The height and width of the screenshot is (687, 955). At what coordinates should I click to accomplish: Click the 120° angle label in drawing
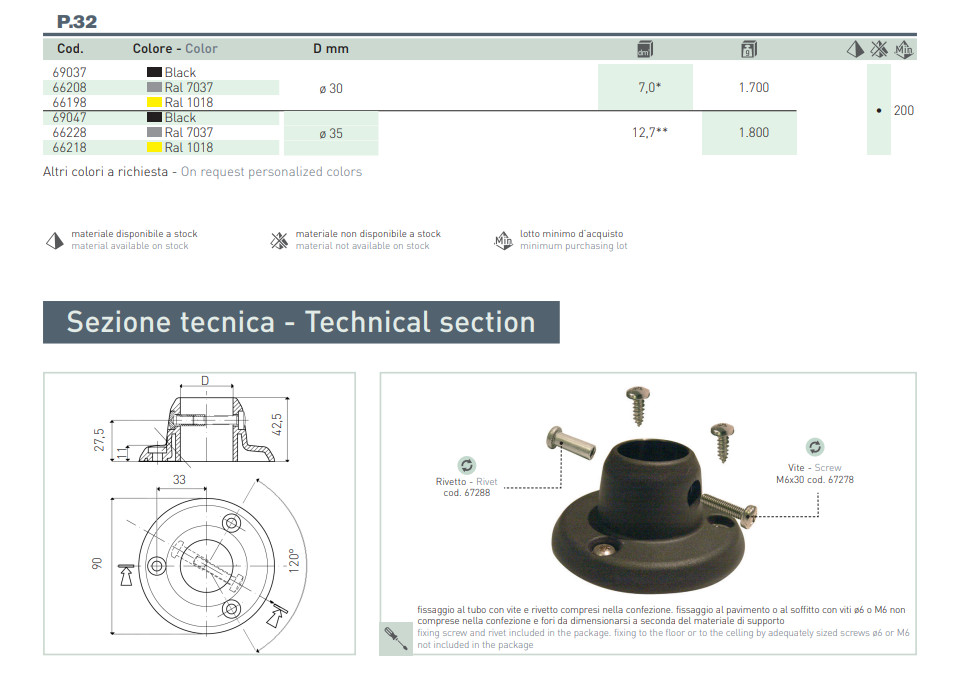[x=294, y=560]
